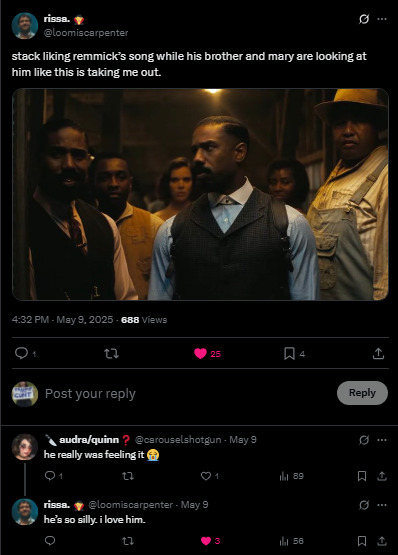Open the 4:32 PM May 9, 2025 timestamp
Image resolution: width=398 pixels, height=555 pixels.
coord(62,320)
